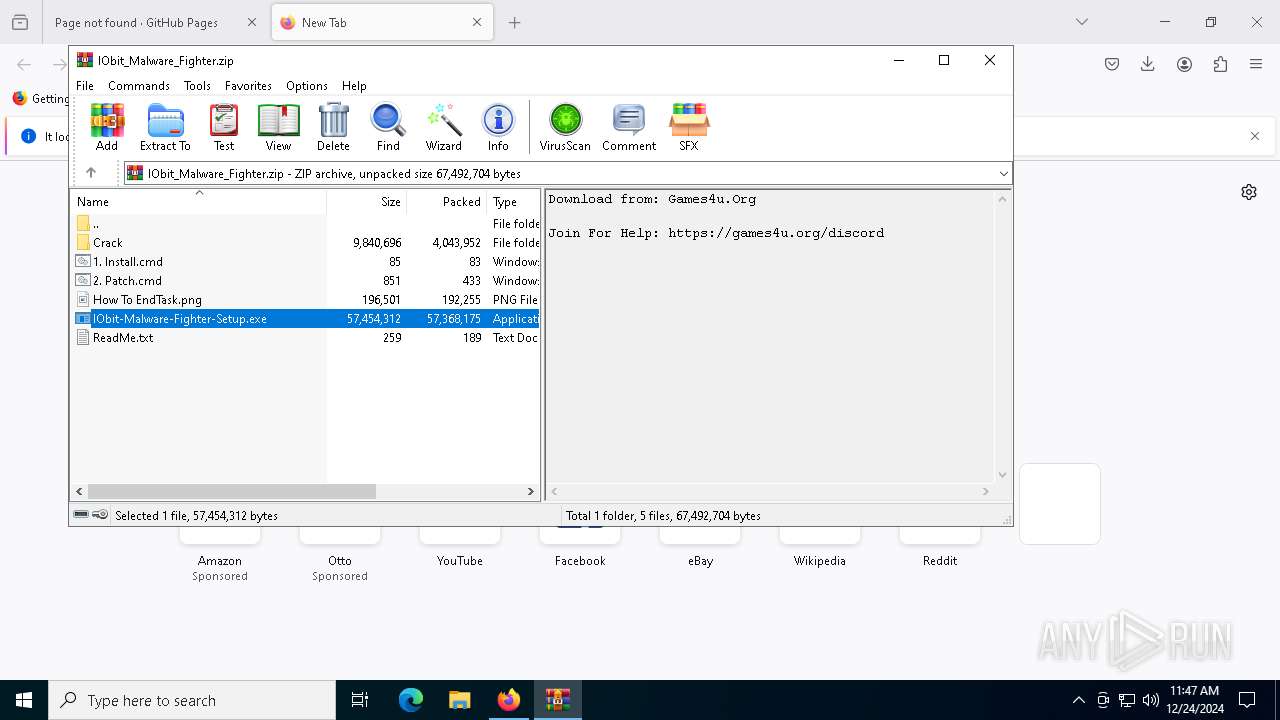The image size is (1280, 720).
Task: Open the Windows notification center
Action: point(1247,700)
